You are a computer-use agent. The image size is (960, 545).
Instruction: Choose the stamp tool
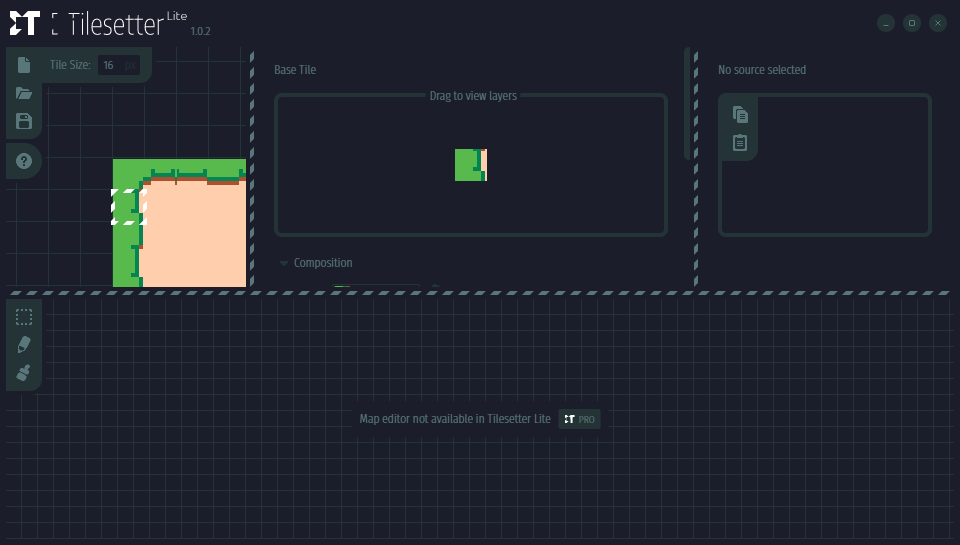click(x=24, y=373)
